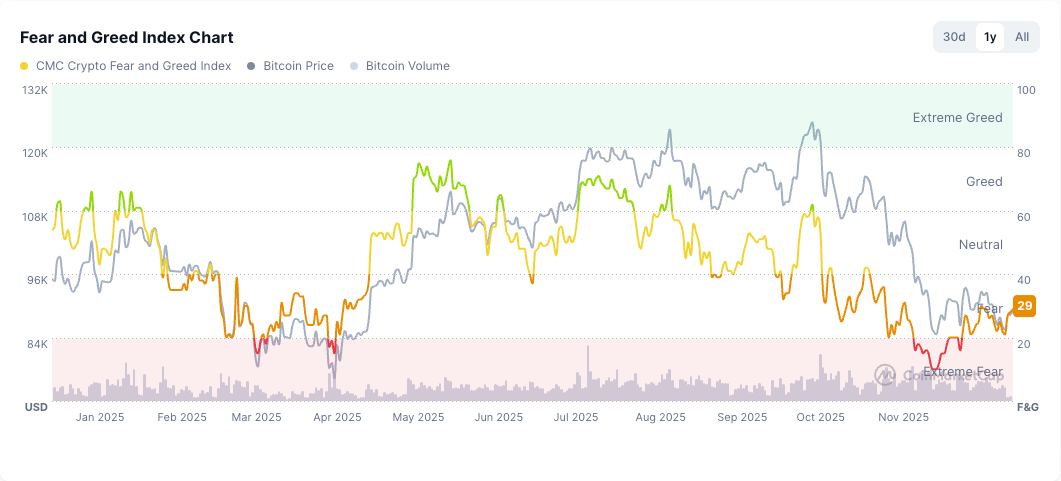Viewport: 1061px width, 481px height.
Task: Click the Neutral zone label
Action: tap(980, 245)
